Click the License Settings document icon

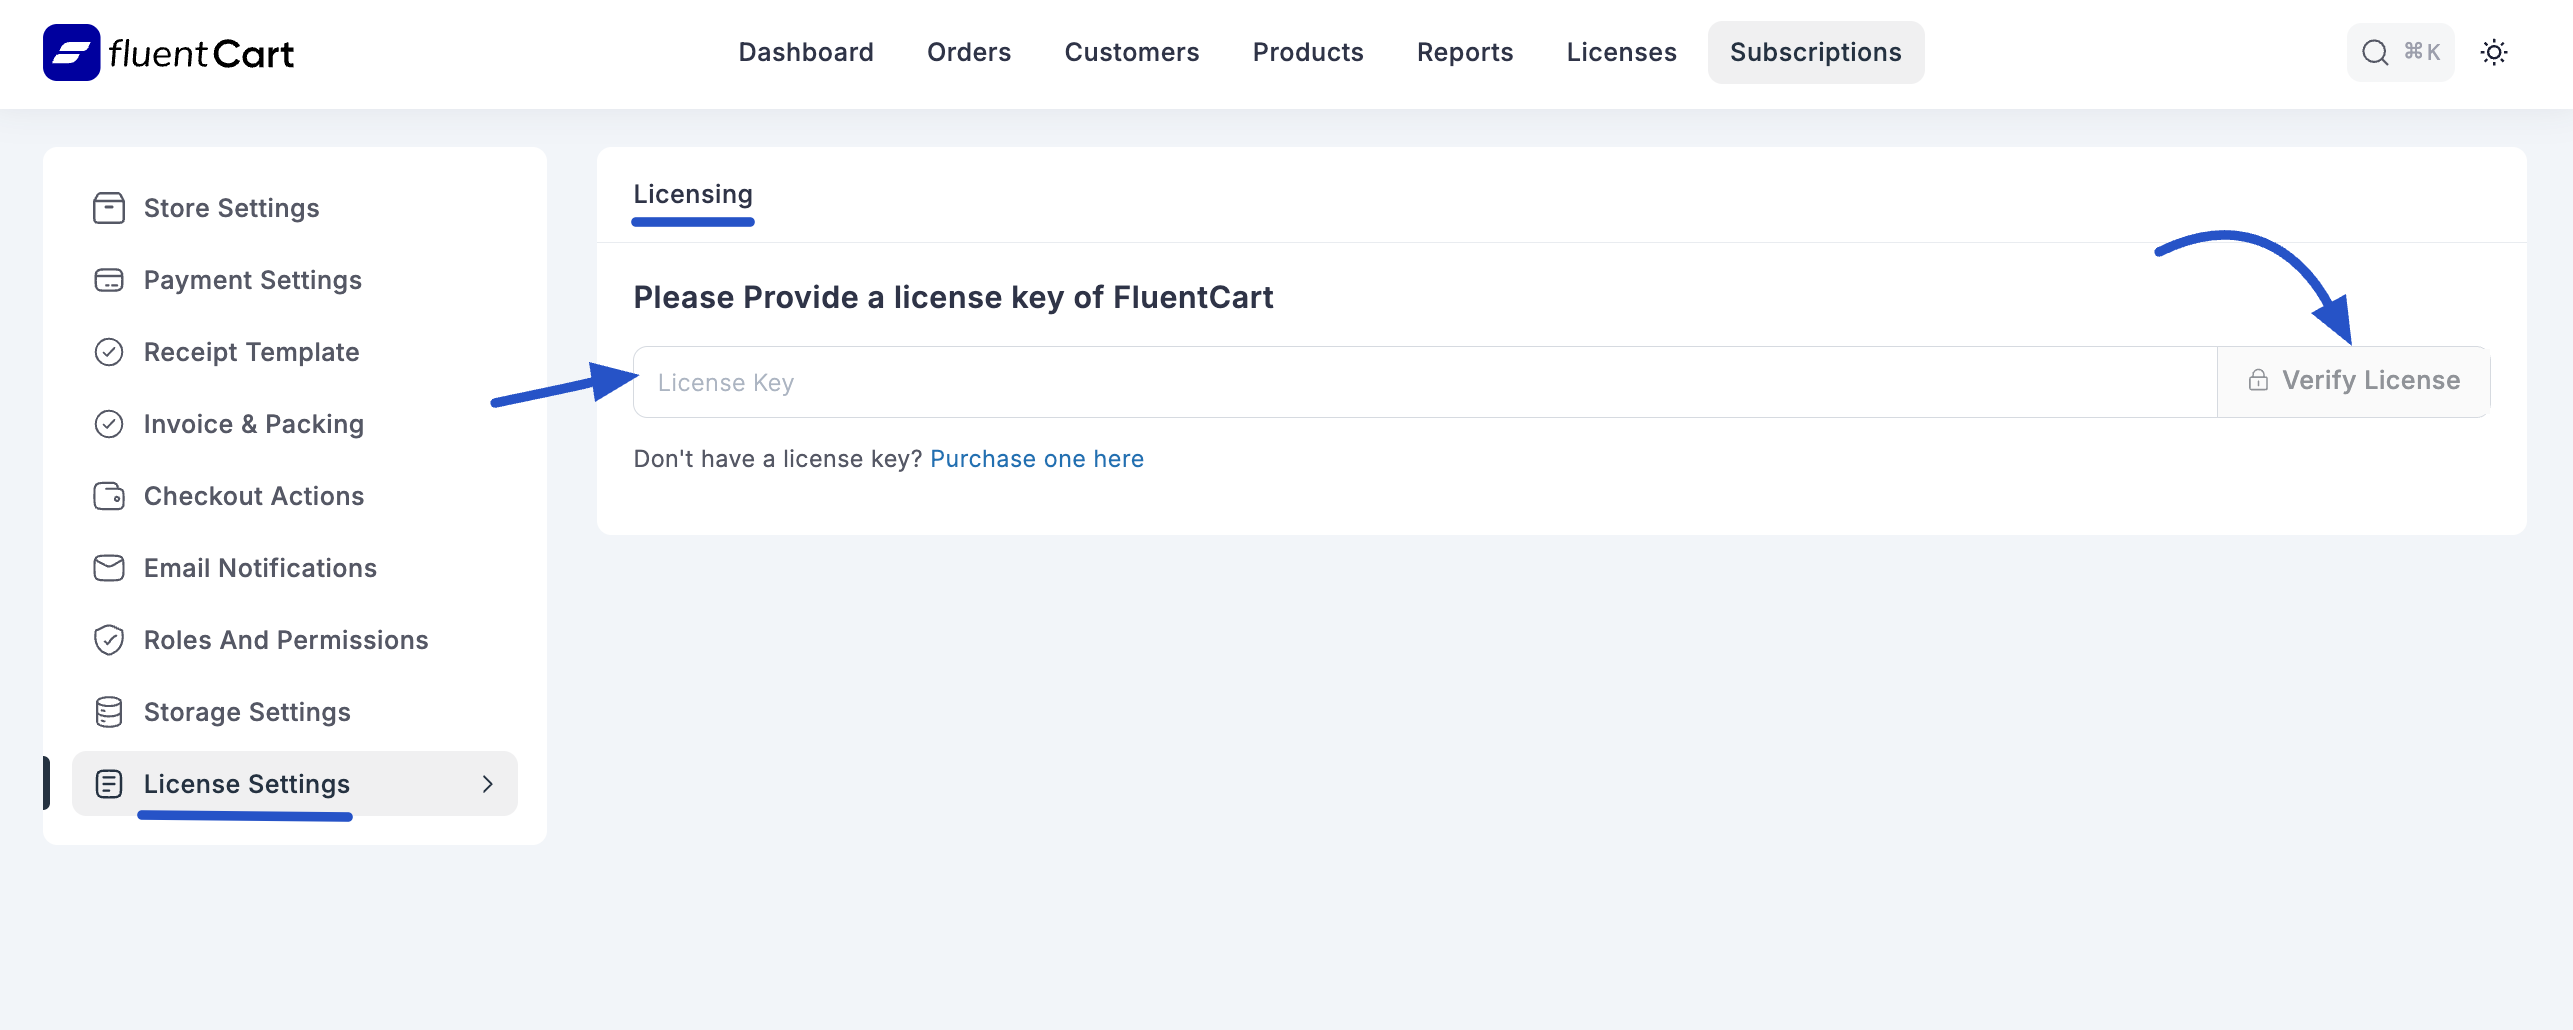click(109, 784)
